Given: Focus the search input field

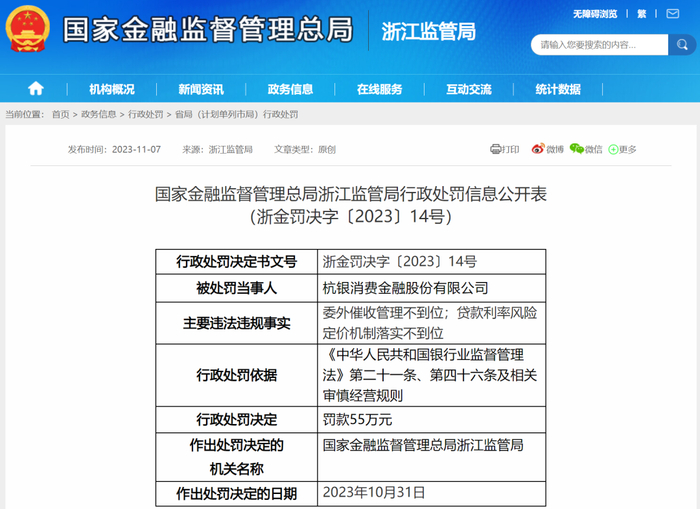Looking at the screenshot, I should [600, 45].
